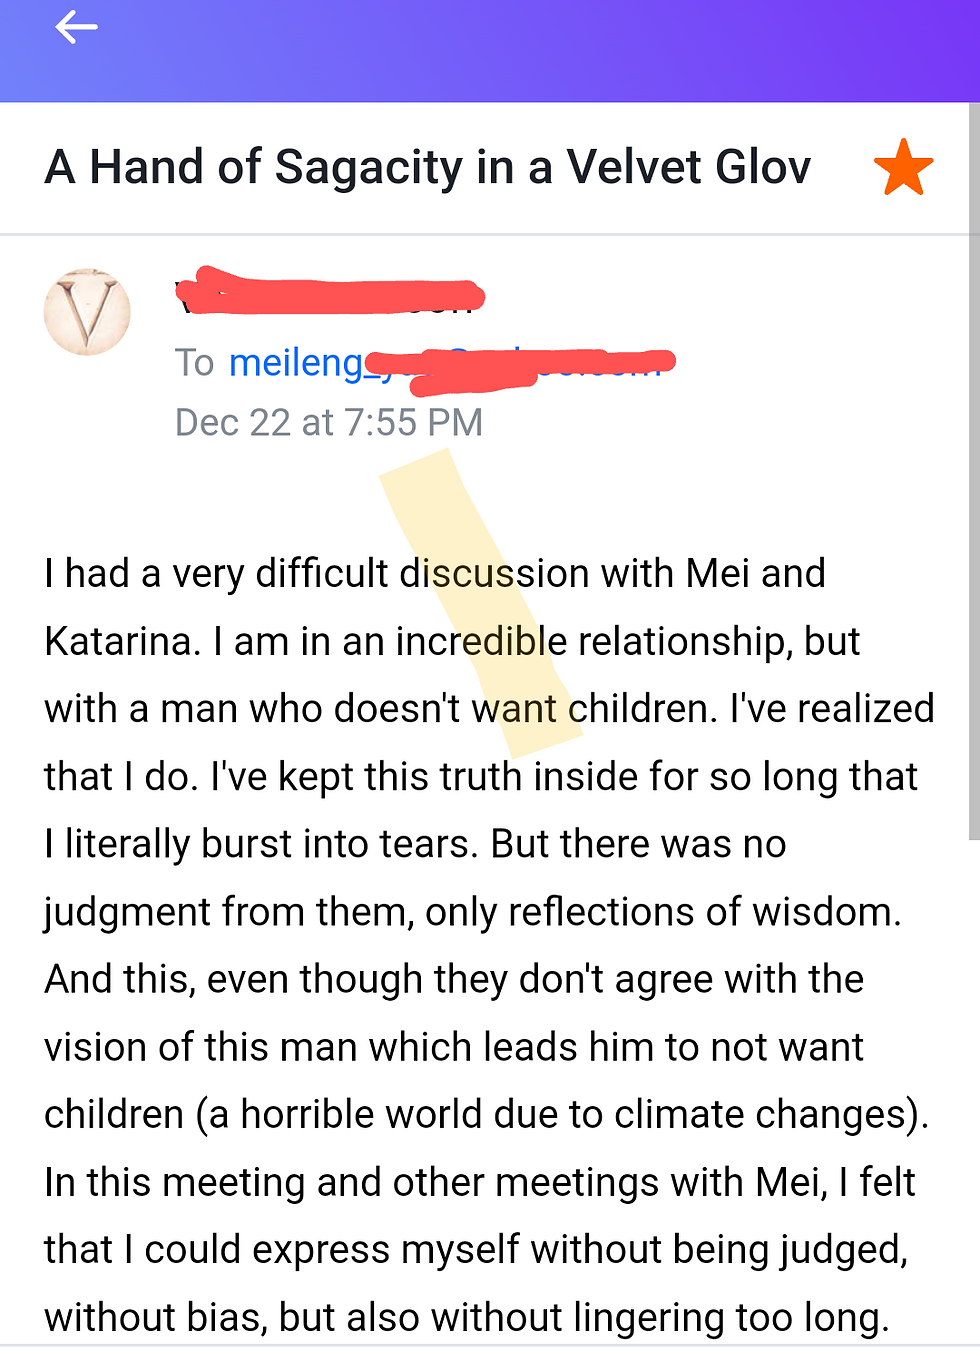Open the sender's V avatar
Image resolution: width=980 pixels, height=1361 pixels.
[87, 312]
